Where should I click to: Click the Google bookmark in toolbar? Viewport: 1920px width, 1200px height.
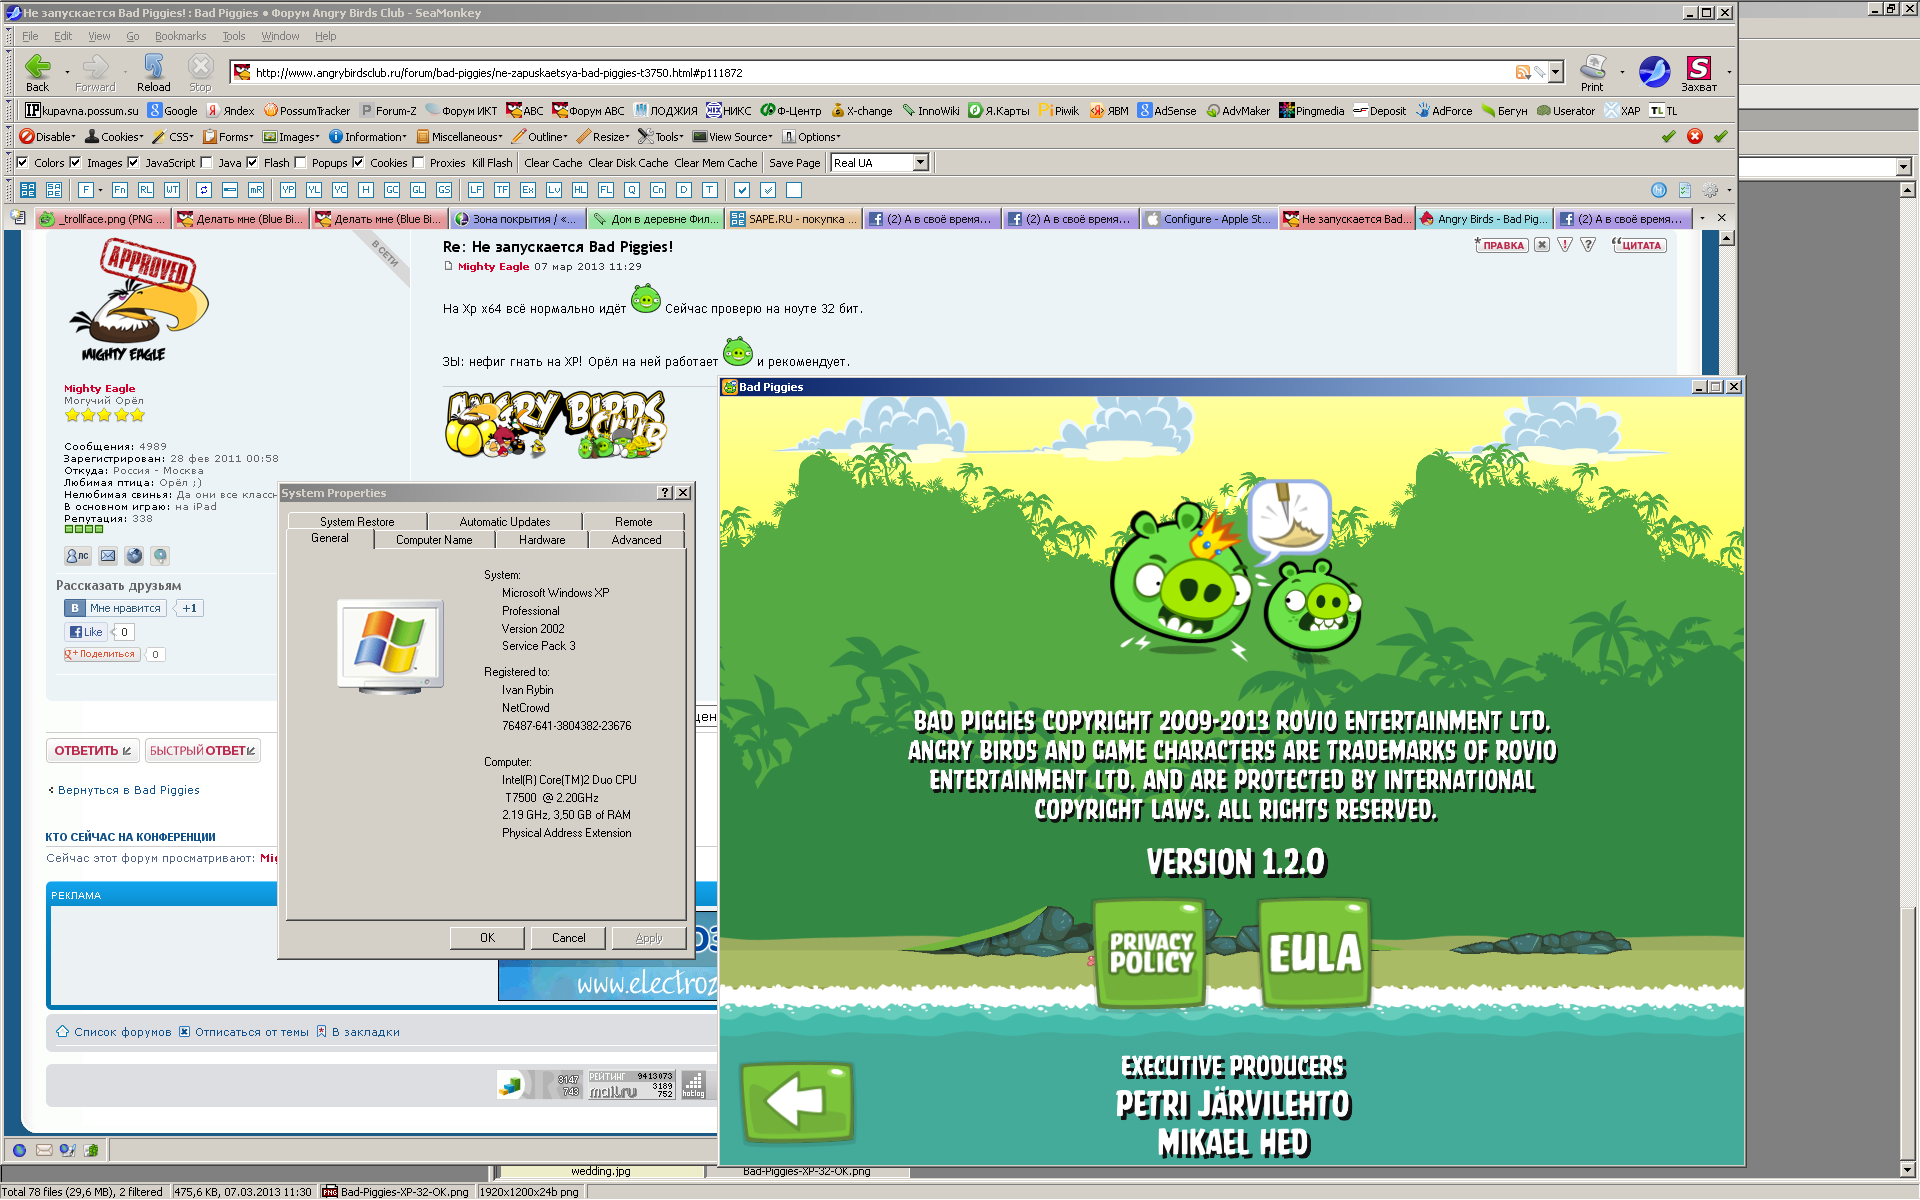[172, 111]
